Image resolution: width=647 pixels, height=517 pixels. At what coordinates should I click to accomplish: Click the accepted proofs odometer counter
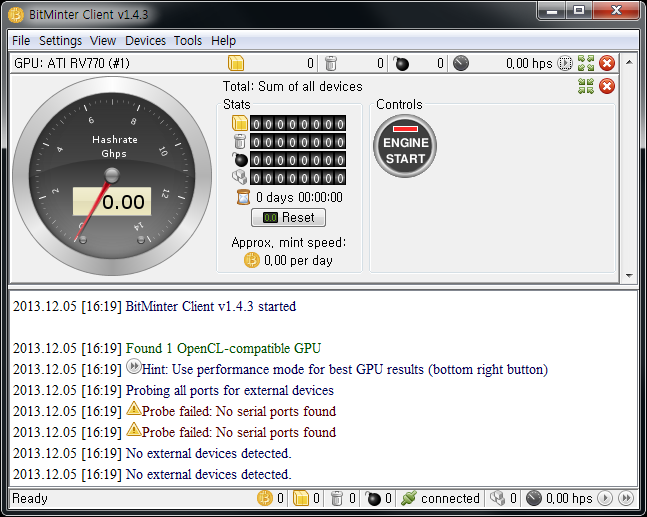[x=298, y=123]
